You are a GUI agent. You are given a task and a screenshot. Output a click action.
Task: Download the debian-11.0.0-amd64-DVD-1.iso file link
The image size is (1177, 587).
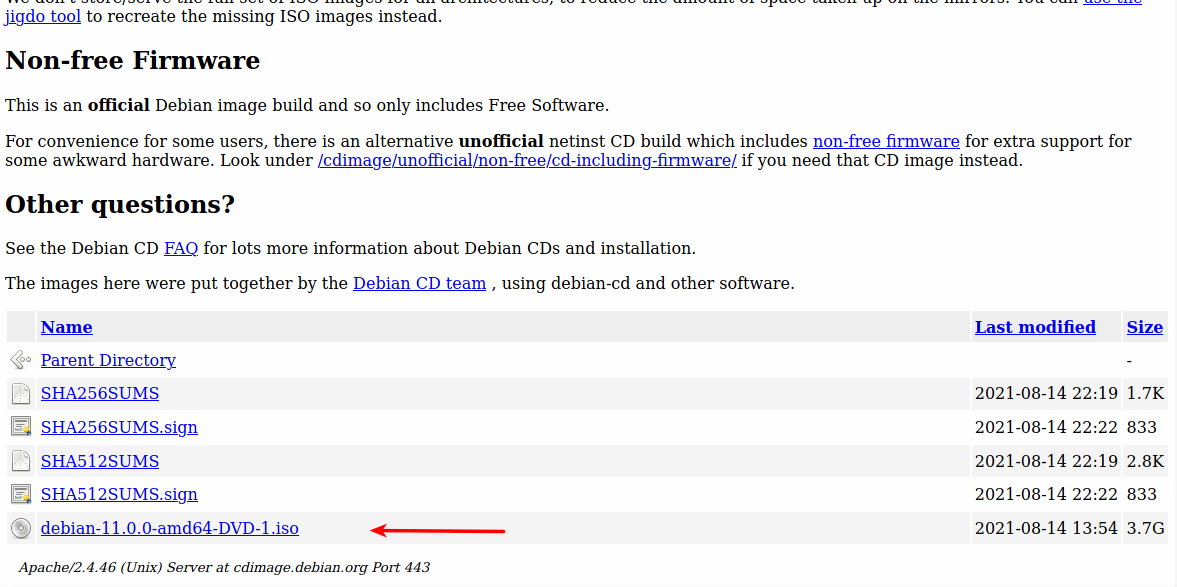coord(169,528)
